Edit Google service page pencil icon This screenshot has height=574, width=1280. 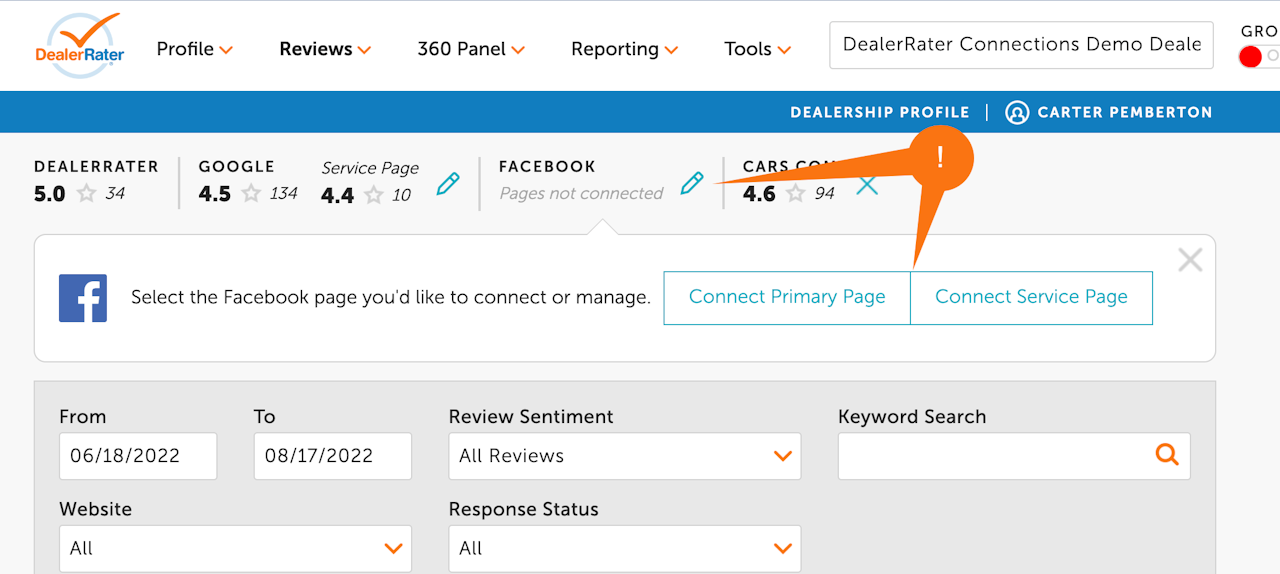(x=448, y=184)
